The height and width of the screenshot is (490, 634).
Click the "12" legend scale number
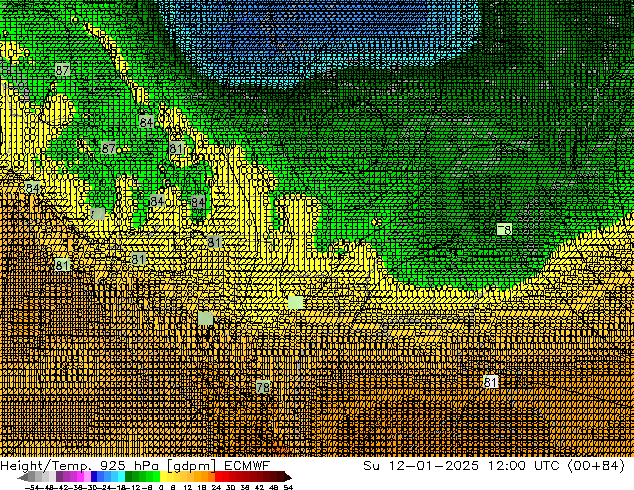point(187,487)
